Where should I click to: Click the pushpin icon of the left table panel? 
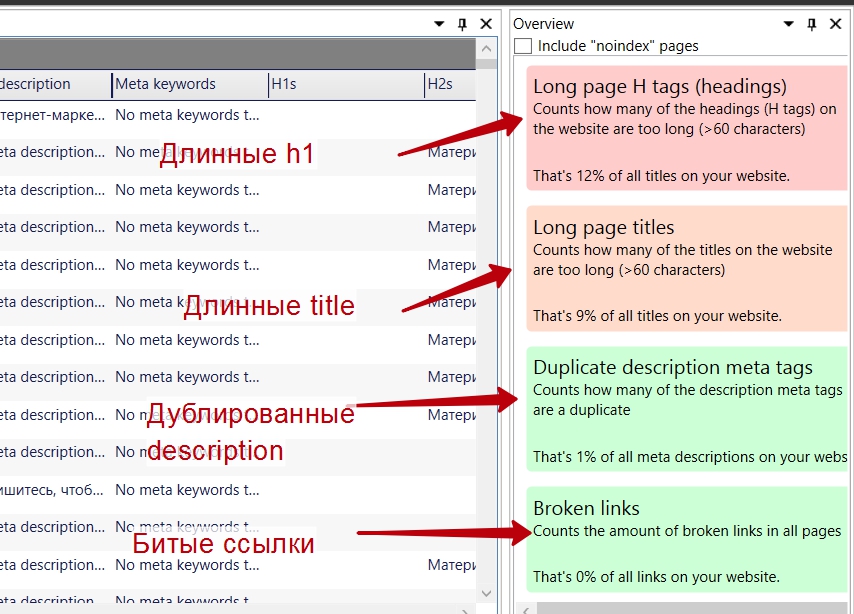tap(462, 24)
